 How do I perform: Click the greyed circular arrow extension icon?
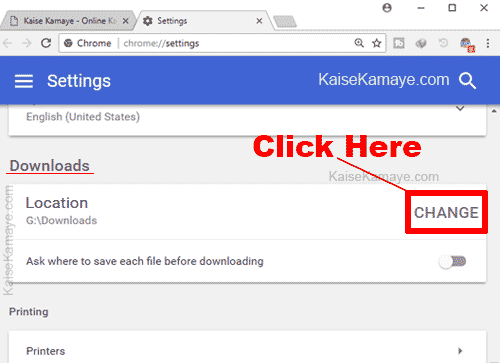point(443,43)
